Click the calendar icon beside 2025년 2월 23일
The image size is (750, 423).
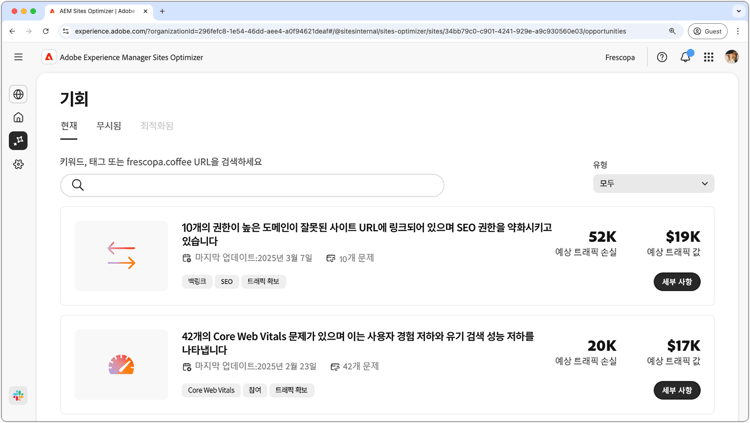click(187, 367)
